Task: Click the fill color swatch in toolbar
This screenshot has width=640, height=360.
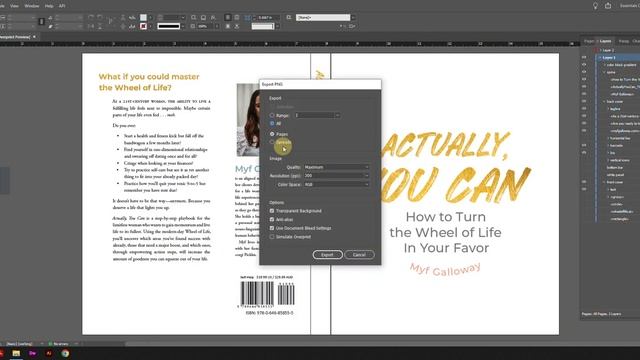Action: click(x=143, y=18)
